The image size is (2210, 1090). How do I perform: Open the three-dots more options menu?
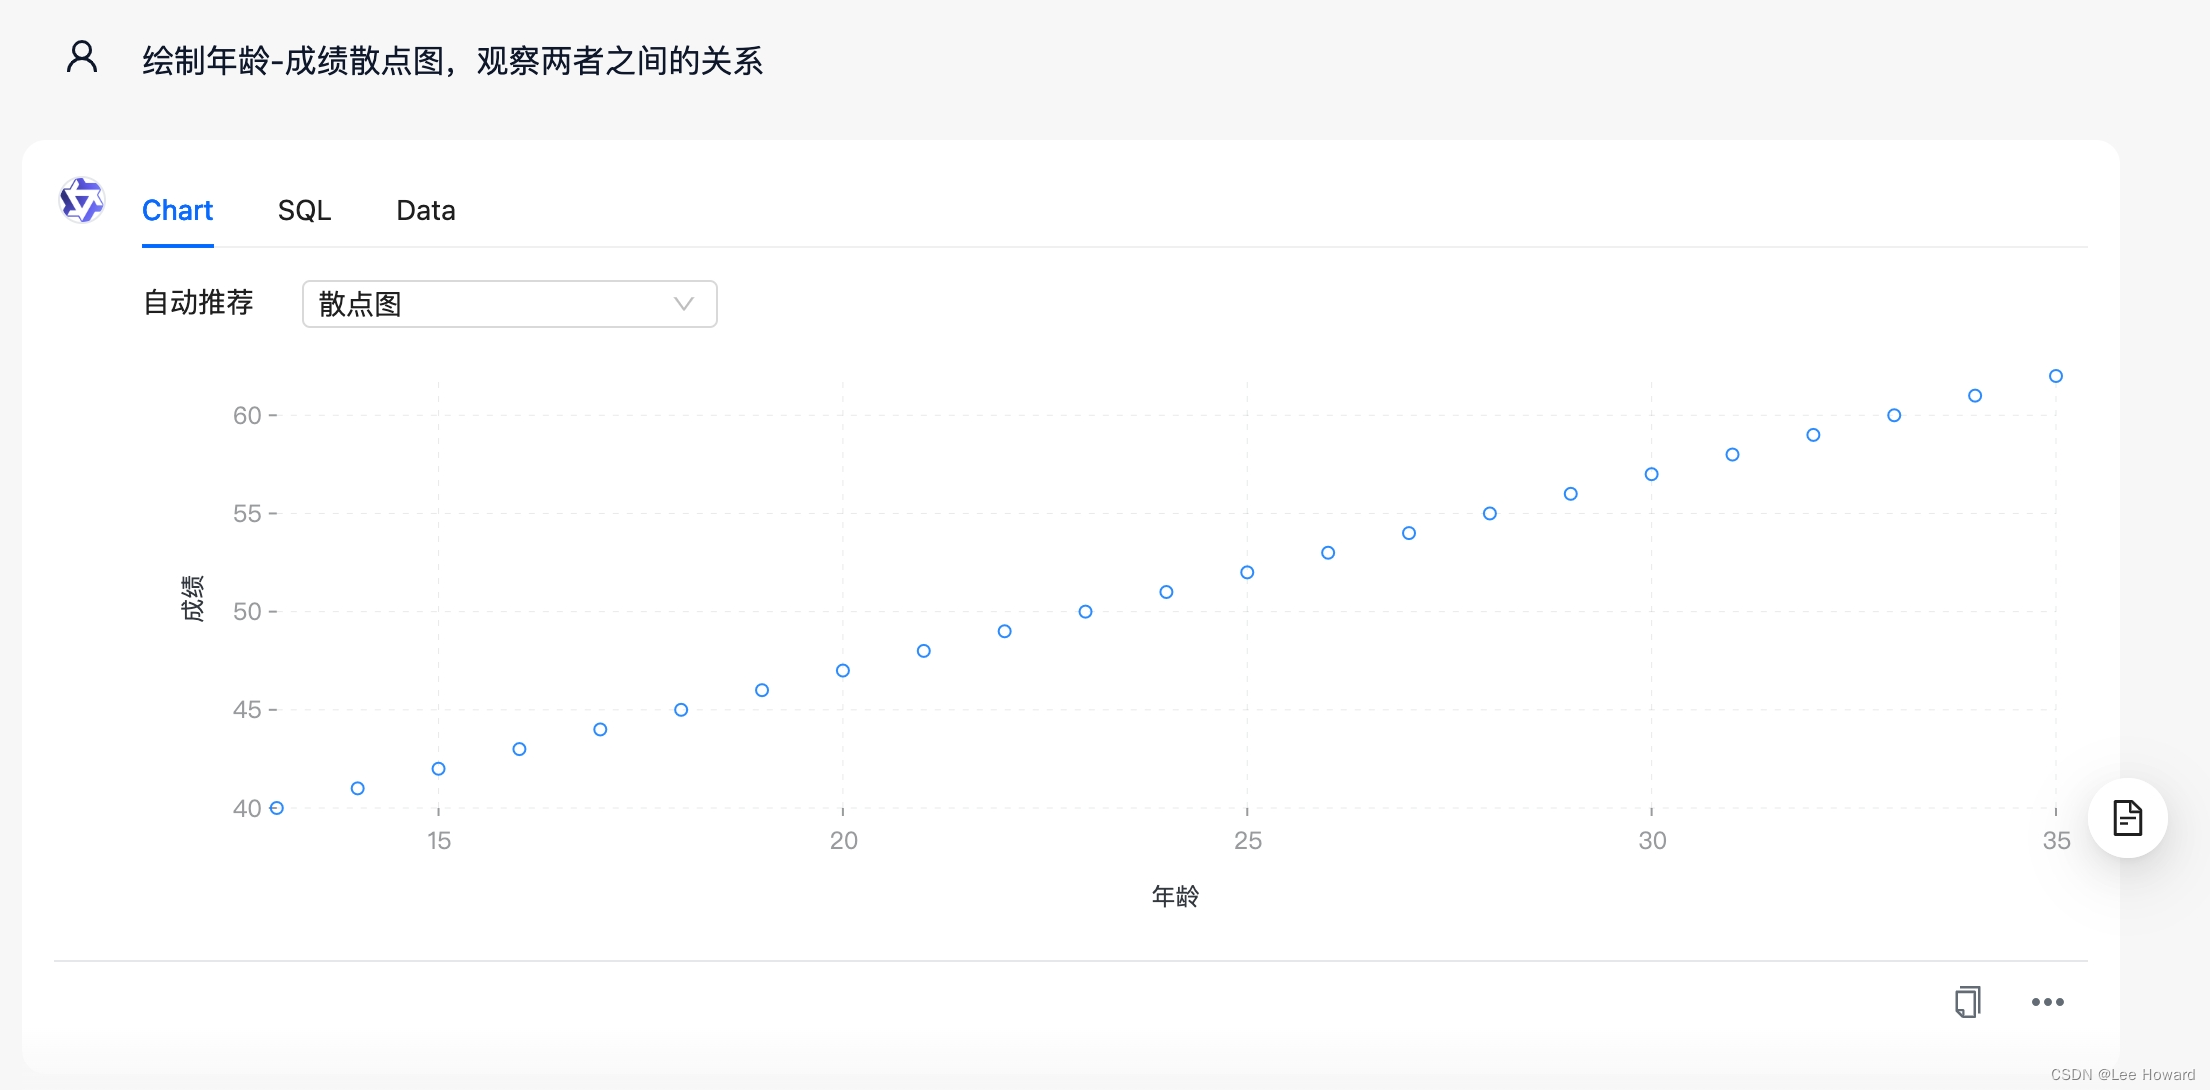[x=2047, y=1002]
